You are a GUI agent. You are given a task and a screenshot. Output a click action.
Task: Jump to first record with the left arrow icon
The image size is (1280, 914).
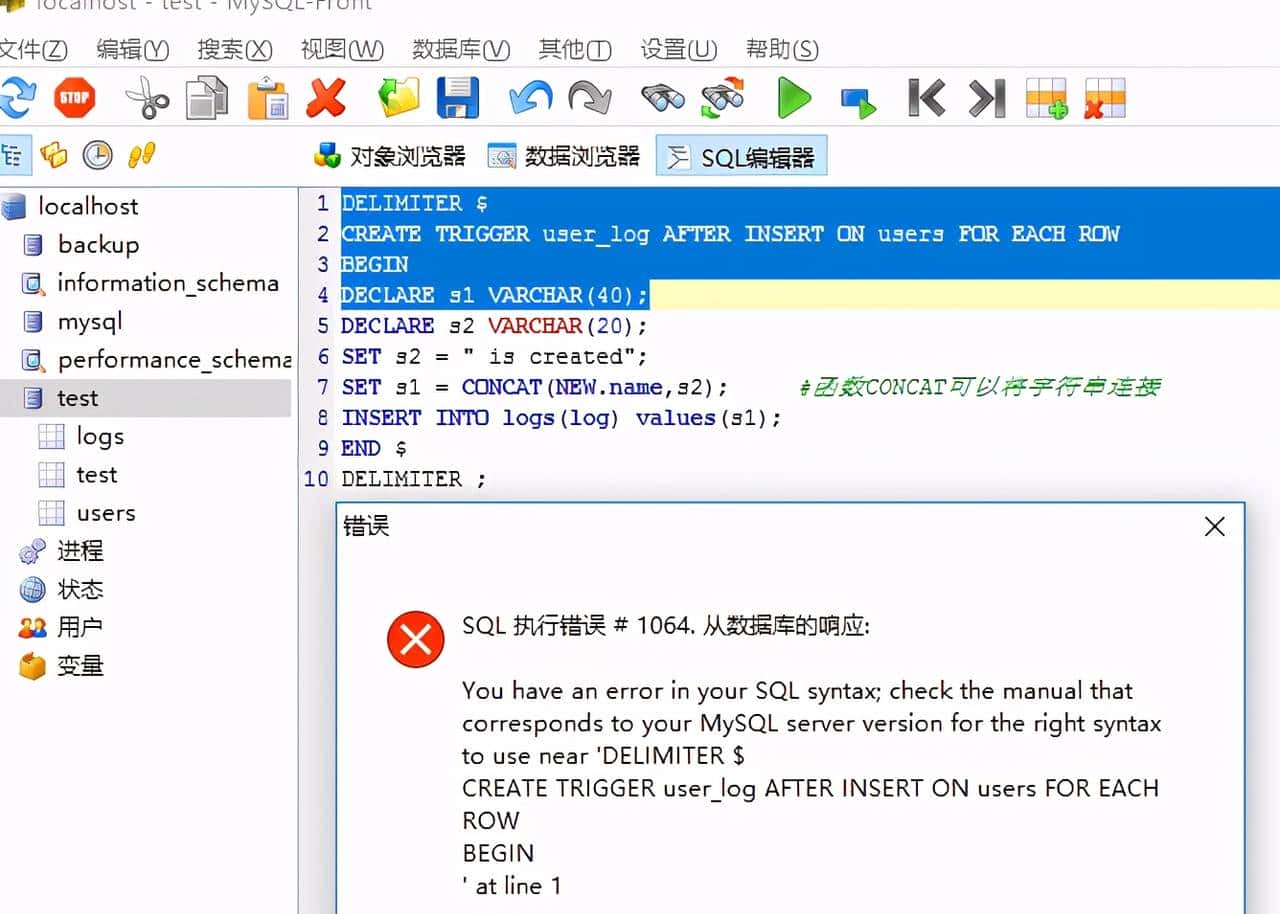point(925,97)
